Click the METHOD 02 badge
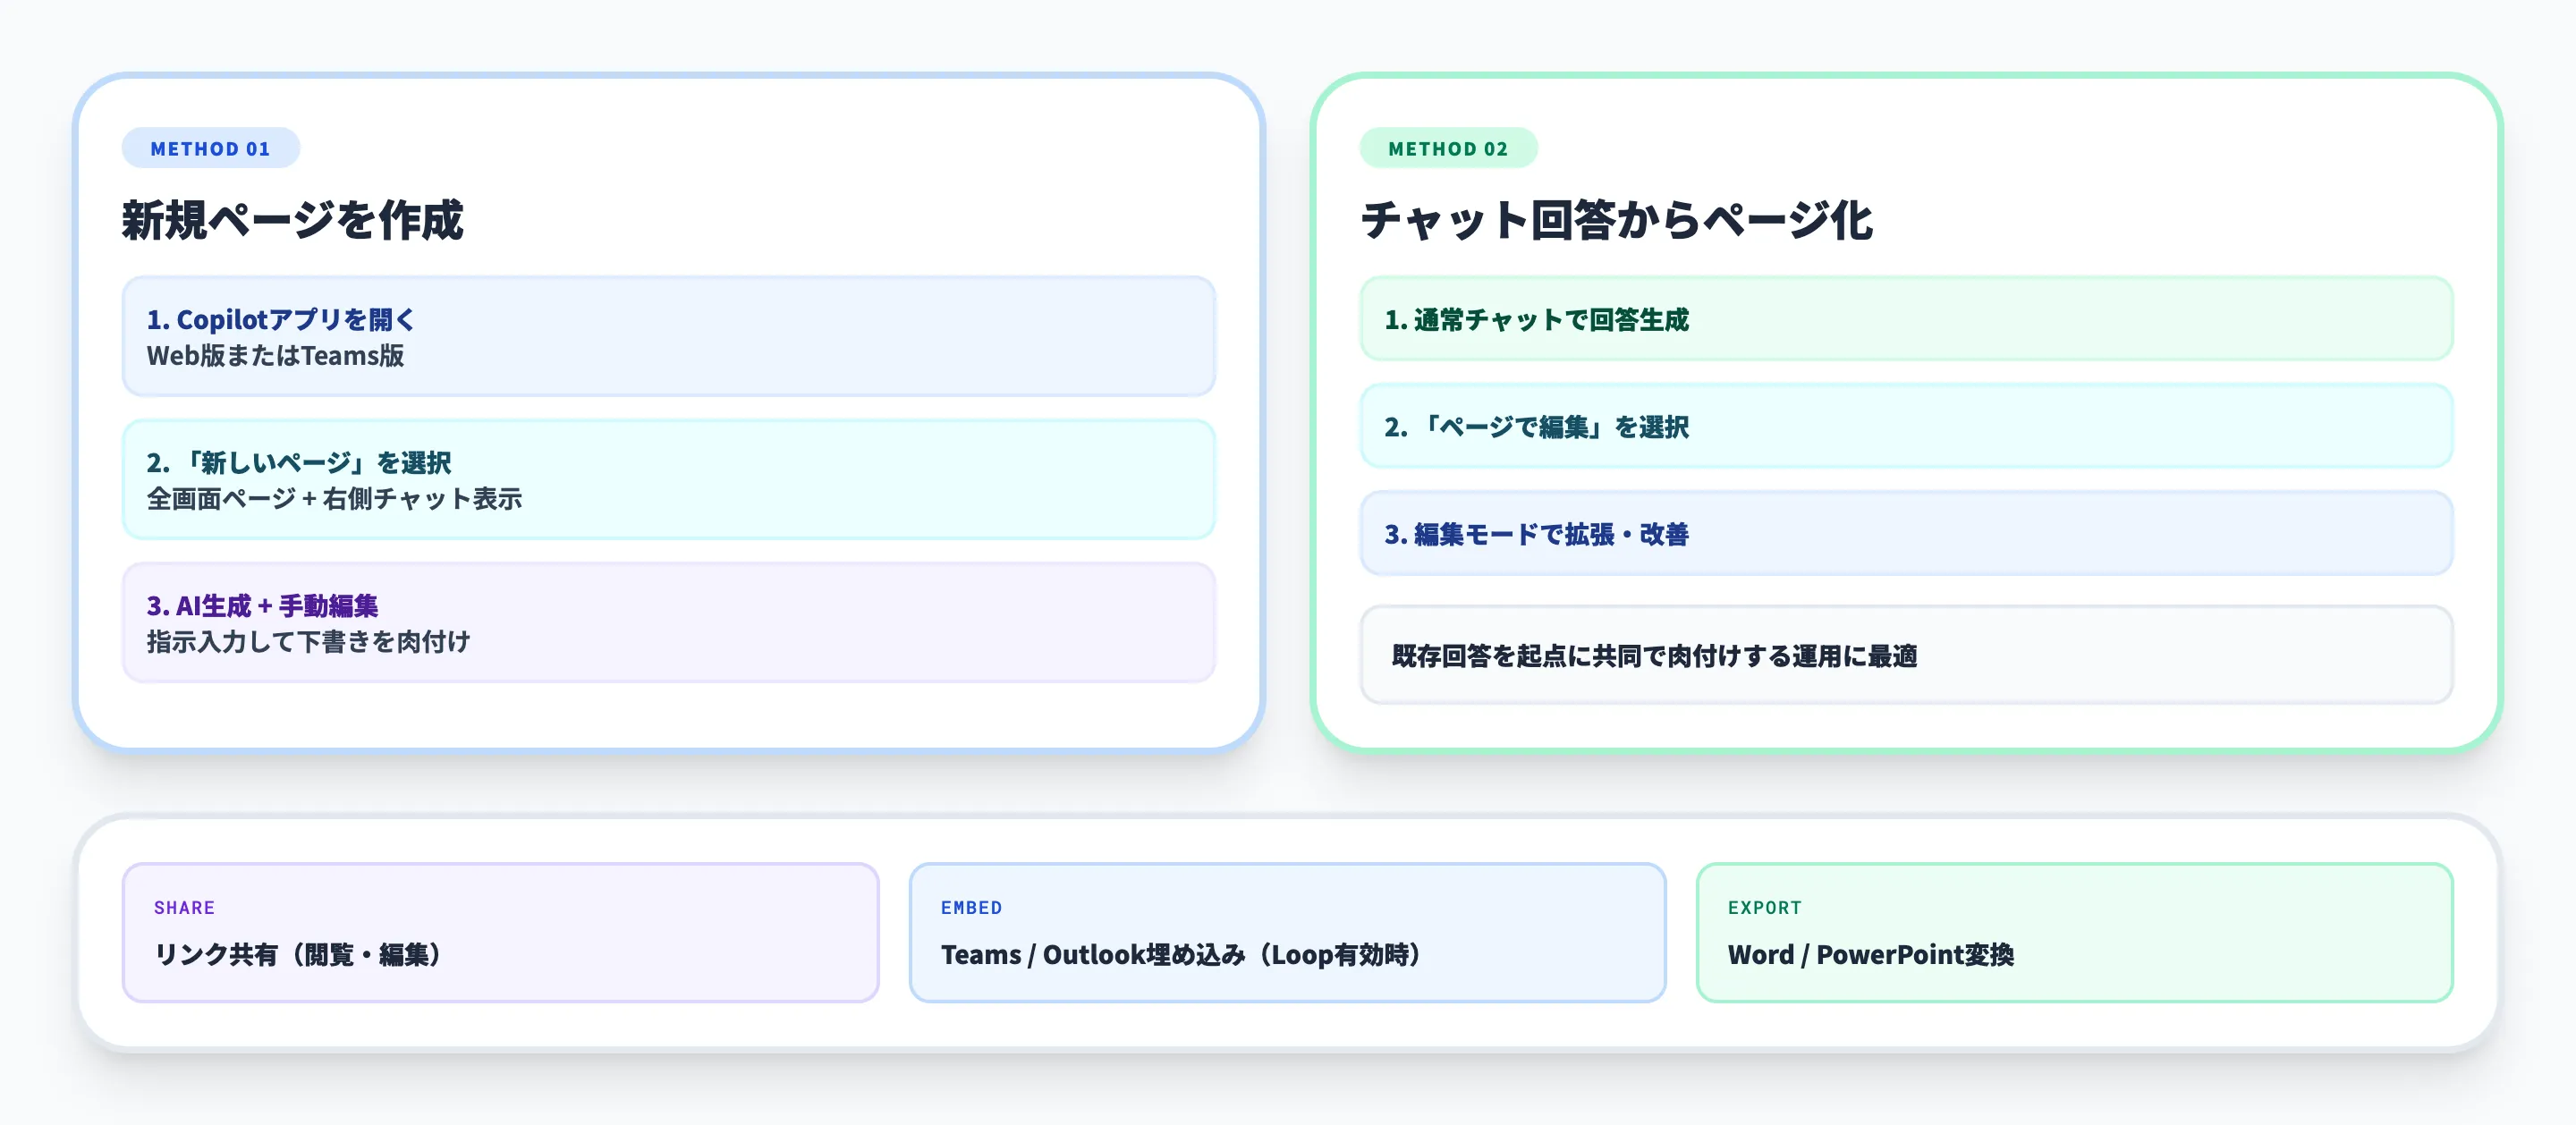 (1448, 148)
